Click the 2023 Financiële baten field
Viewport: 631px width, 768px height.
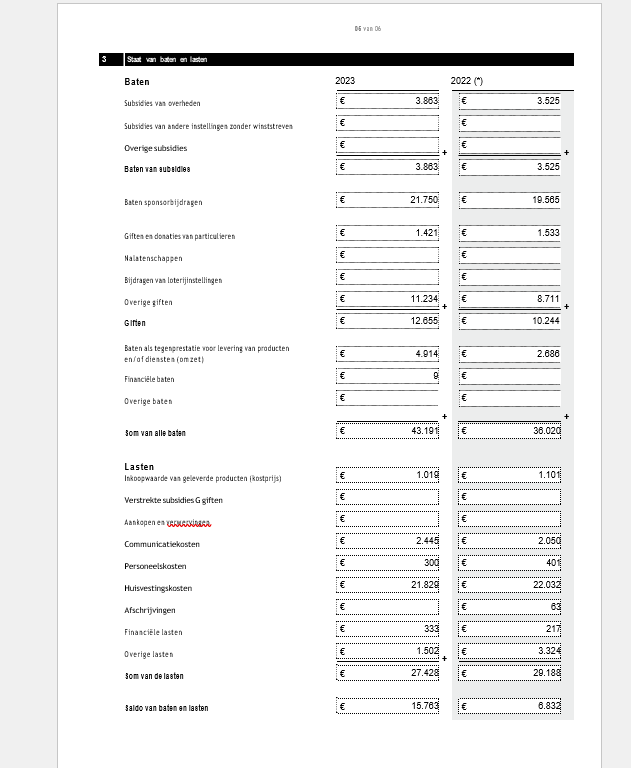[x=388, y=376]
